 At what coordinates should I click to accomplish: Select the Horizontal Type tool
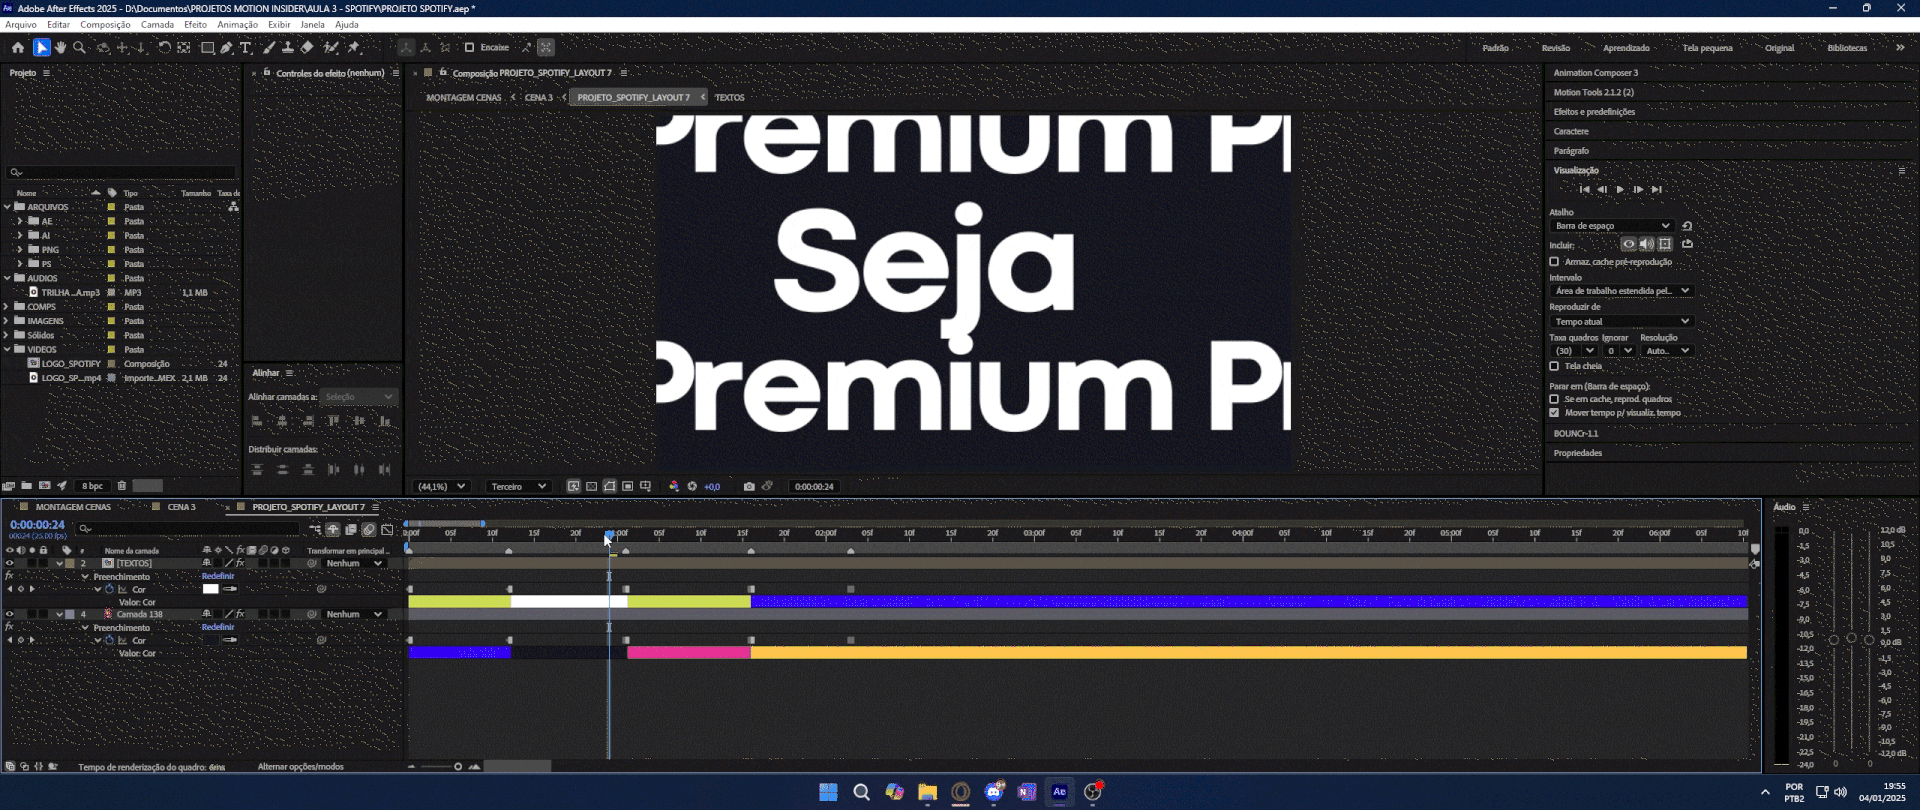pos(246,47)
